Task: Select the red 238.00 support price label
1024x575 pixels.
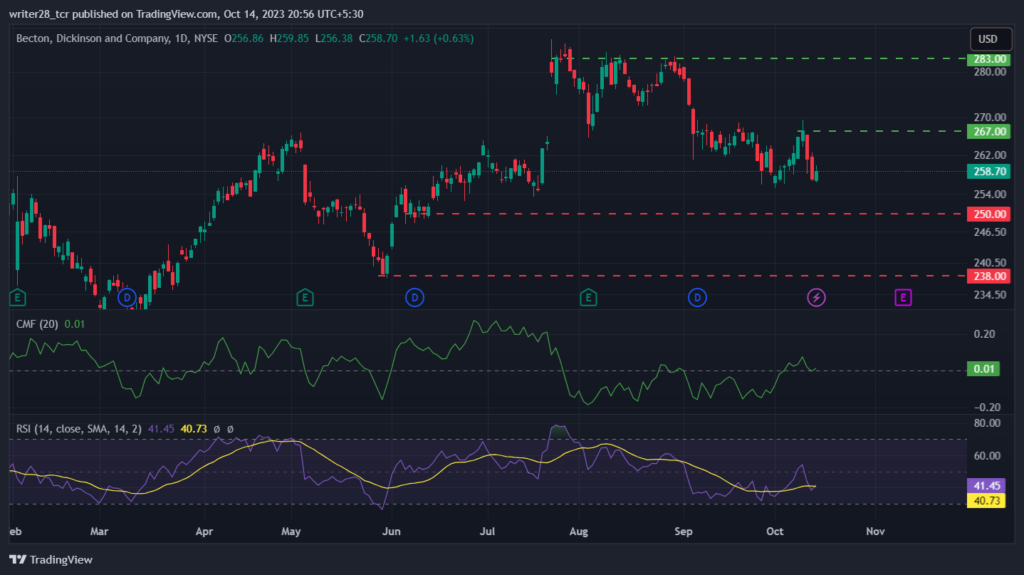Action: (x=989, y=276)
